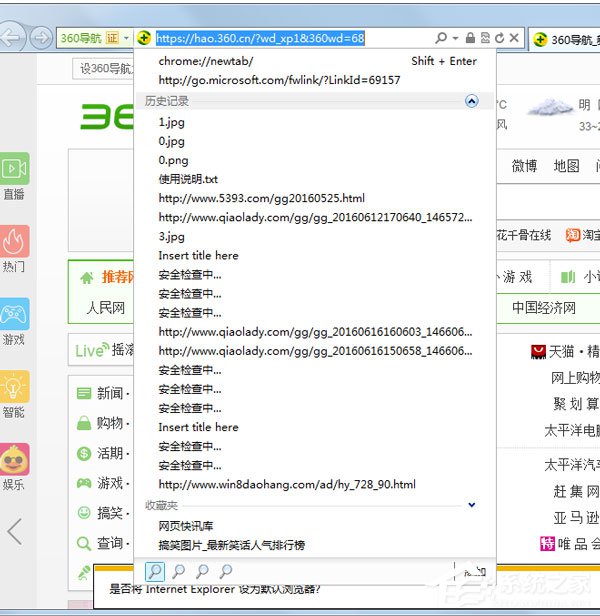600x616 pixels.
Task: Open the 中国经济网 link
Action: point(544,308)
